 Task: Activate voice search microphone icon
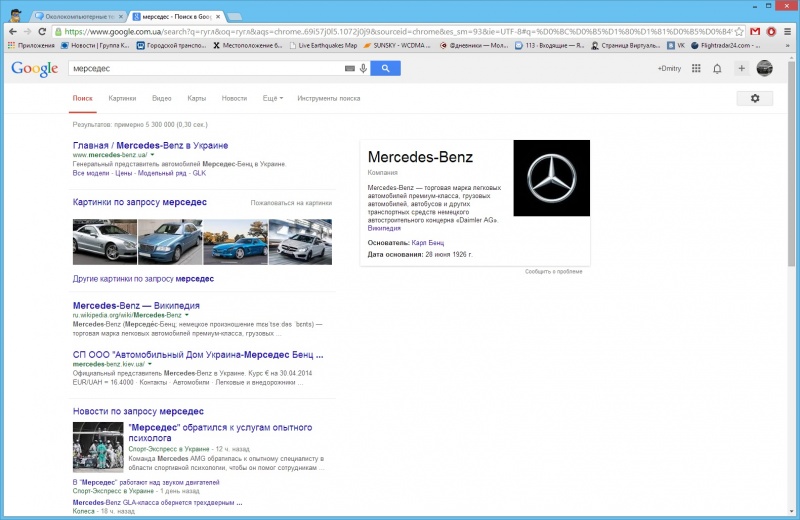pyautogui.click(x=363, y=68)
